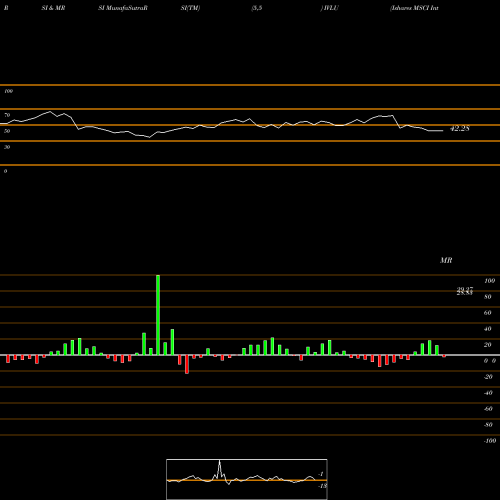Click the RSI axis label 50
Screen dimensions: 500x500
7,131
